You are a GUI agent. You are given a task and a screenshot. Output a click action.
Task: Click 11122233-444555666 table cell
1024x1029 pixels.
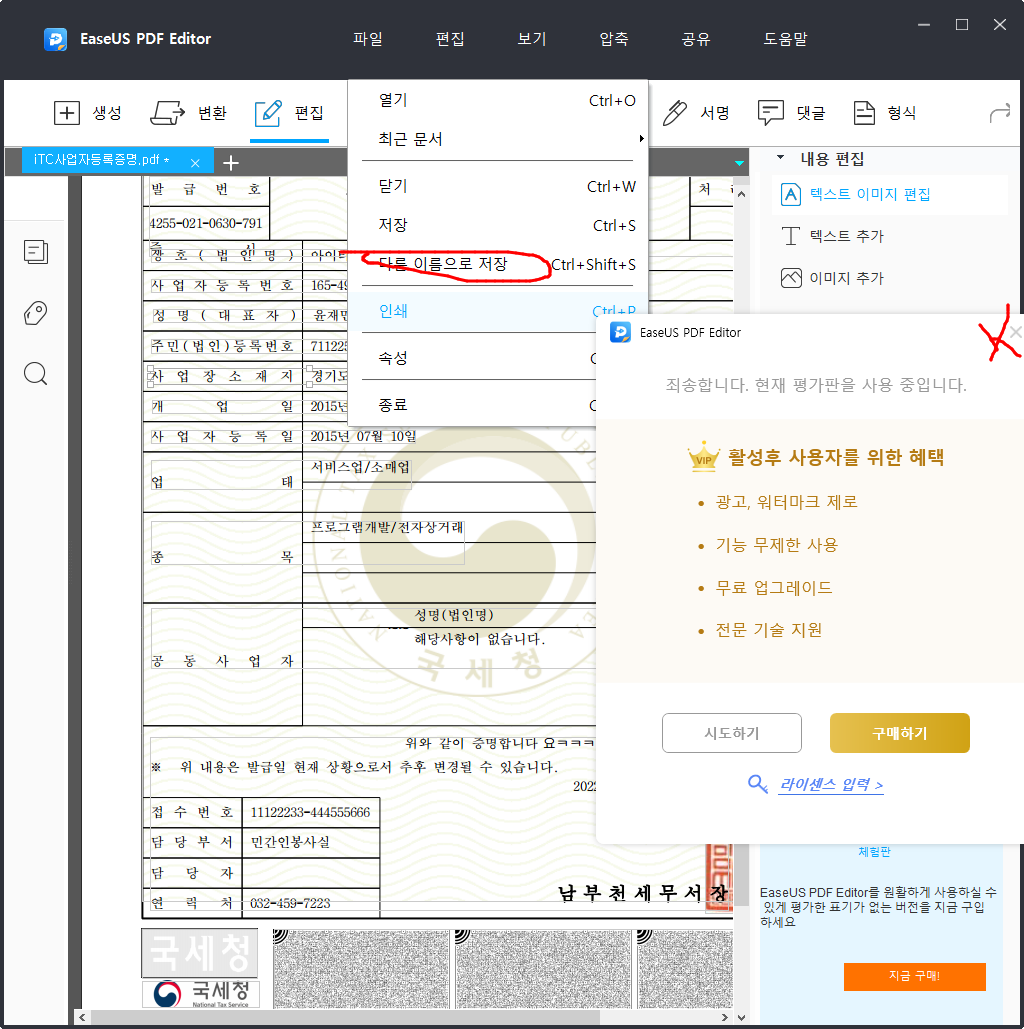pos(310,812)
